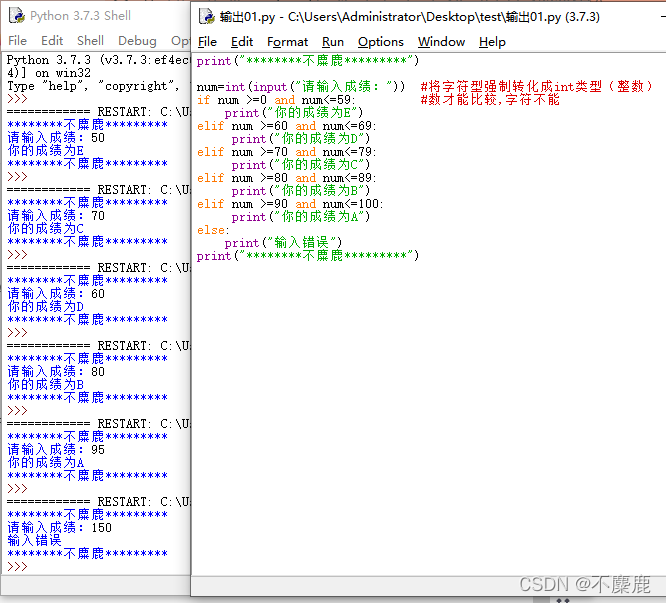Click red comment '#将字符型强制转化成int类型'

click(x=536, y=87)
